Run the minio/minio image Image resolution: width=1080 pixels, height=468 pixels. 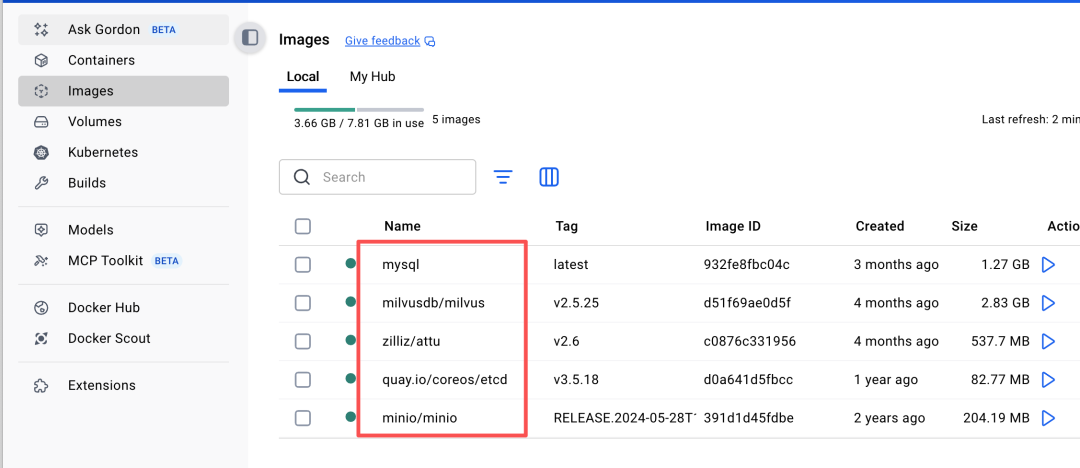point(1048,418)
